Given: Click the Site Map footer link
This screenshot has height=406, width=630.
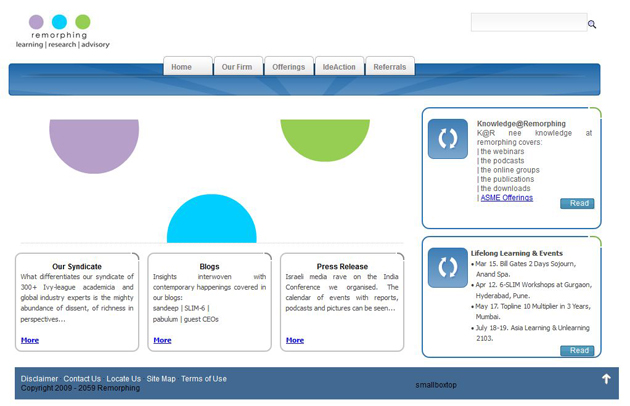Looking at the screenshot, I should pyautogui.click(x=161, y=379).
